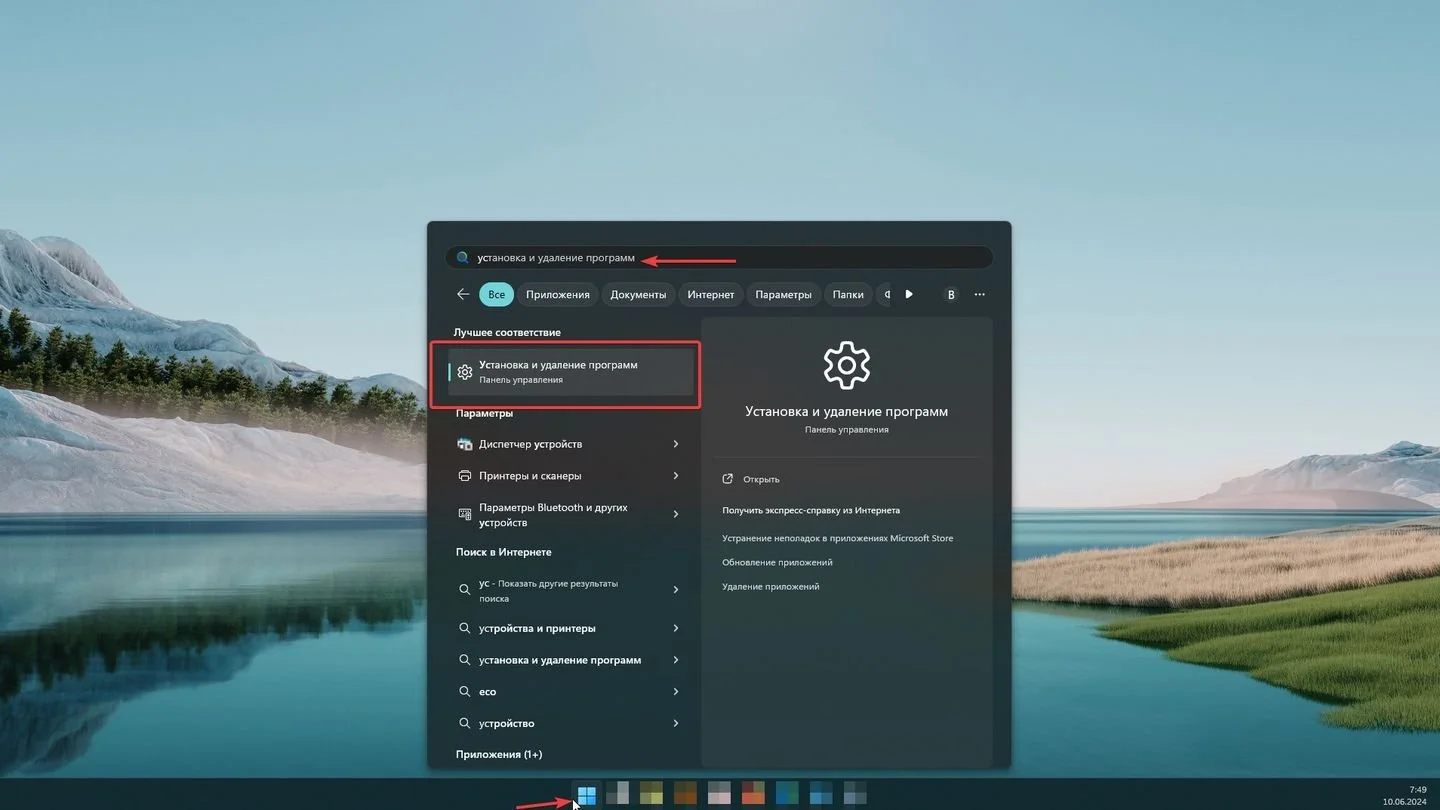Image resolution: width=1440 pixels, height=810 pixels.
Task: Expand arrow for Диспетчер устройств
Action: coord(676,444)
